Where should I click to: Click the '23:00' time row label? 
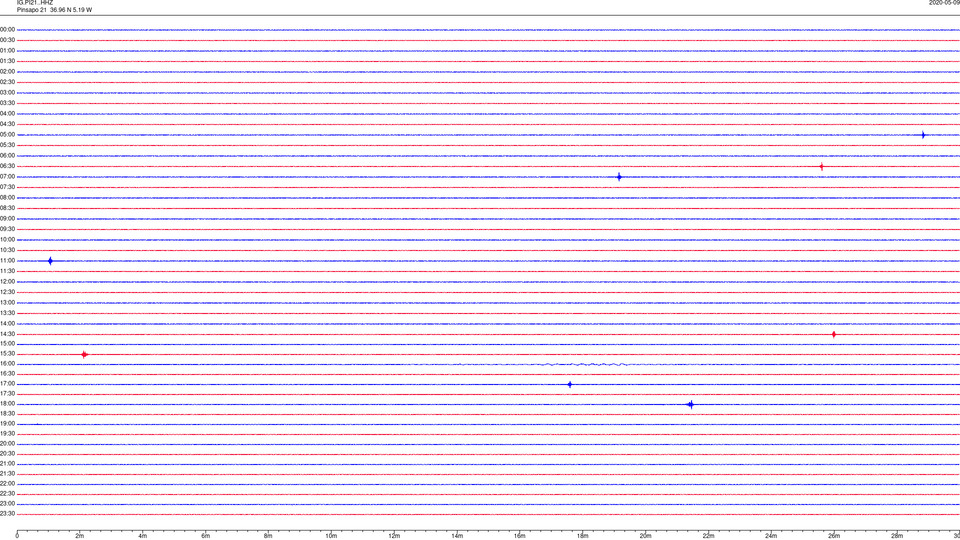pos(7,504)
